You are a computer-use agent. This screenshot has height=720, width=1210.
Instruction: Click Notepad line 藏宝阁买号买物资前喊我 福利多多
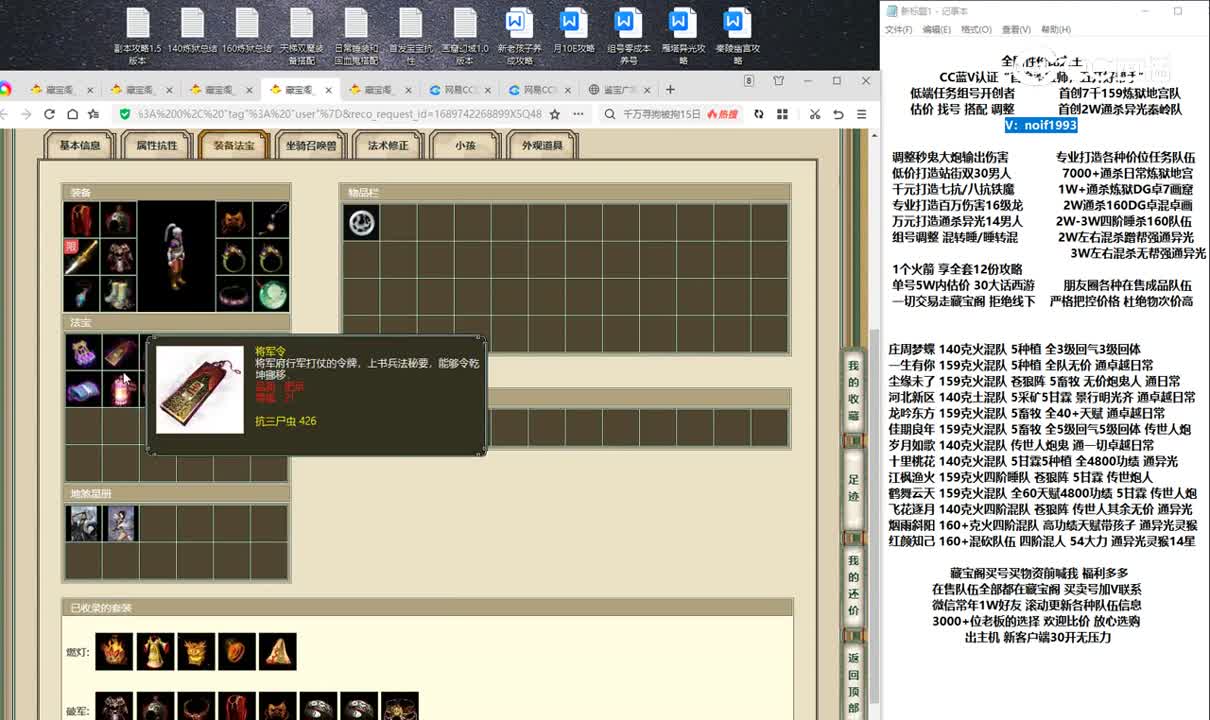(x=1038, y=573)
